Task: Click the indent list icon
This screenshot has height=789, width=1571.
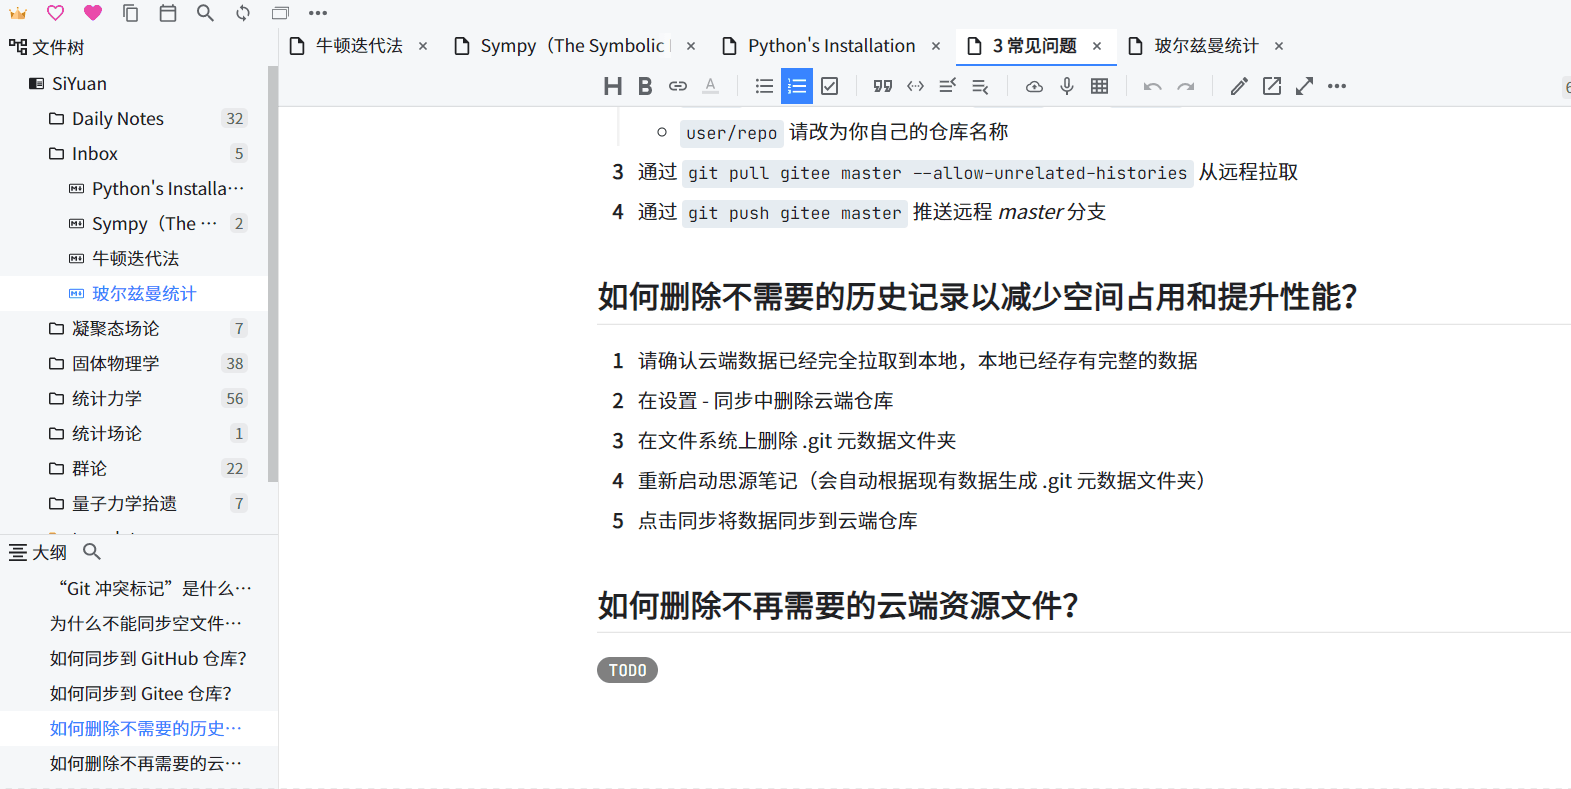Action: point(981,86)
